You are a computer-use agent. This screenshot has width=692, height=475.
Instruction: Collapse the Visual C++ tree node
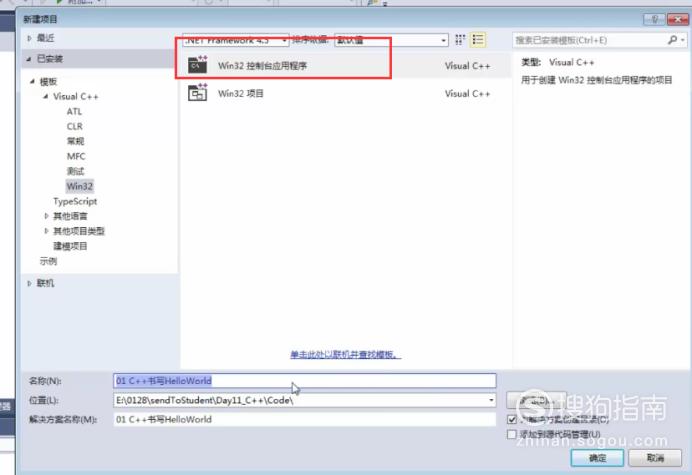coord(46,96)
